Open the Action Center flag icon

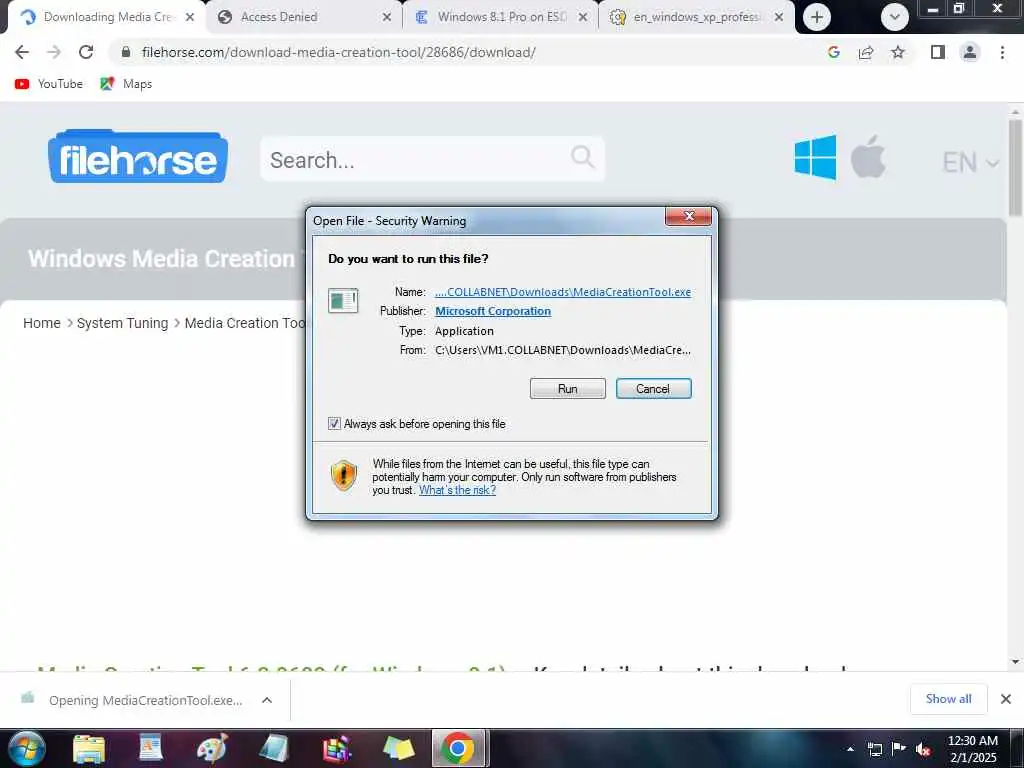coord(899,749)
